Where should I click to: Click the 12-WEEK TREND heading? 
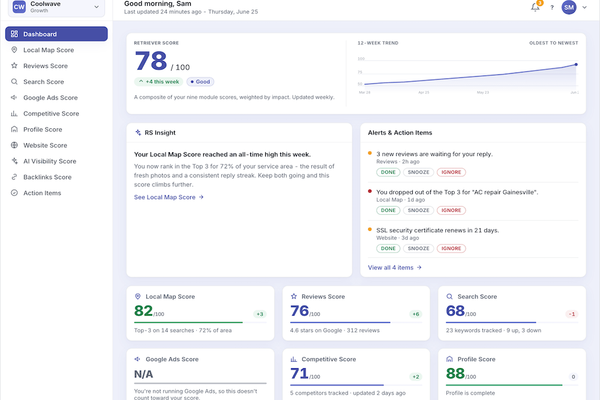tap(378, 43)
